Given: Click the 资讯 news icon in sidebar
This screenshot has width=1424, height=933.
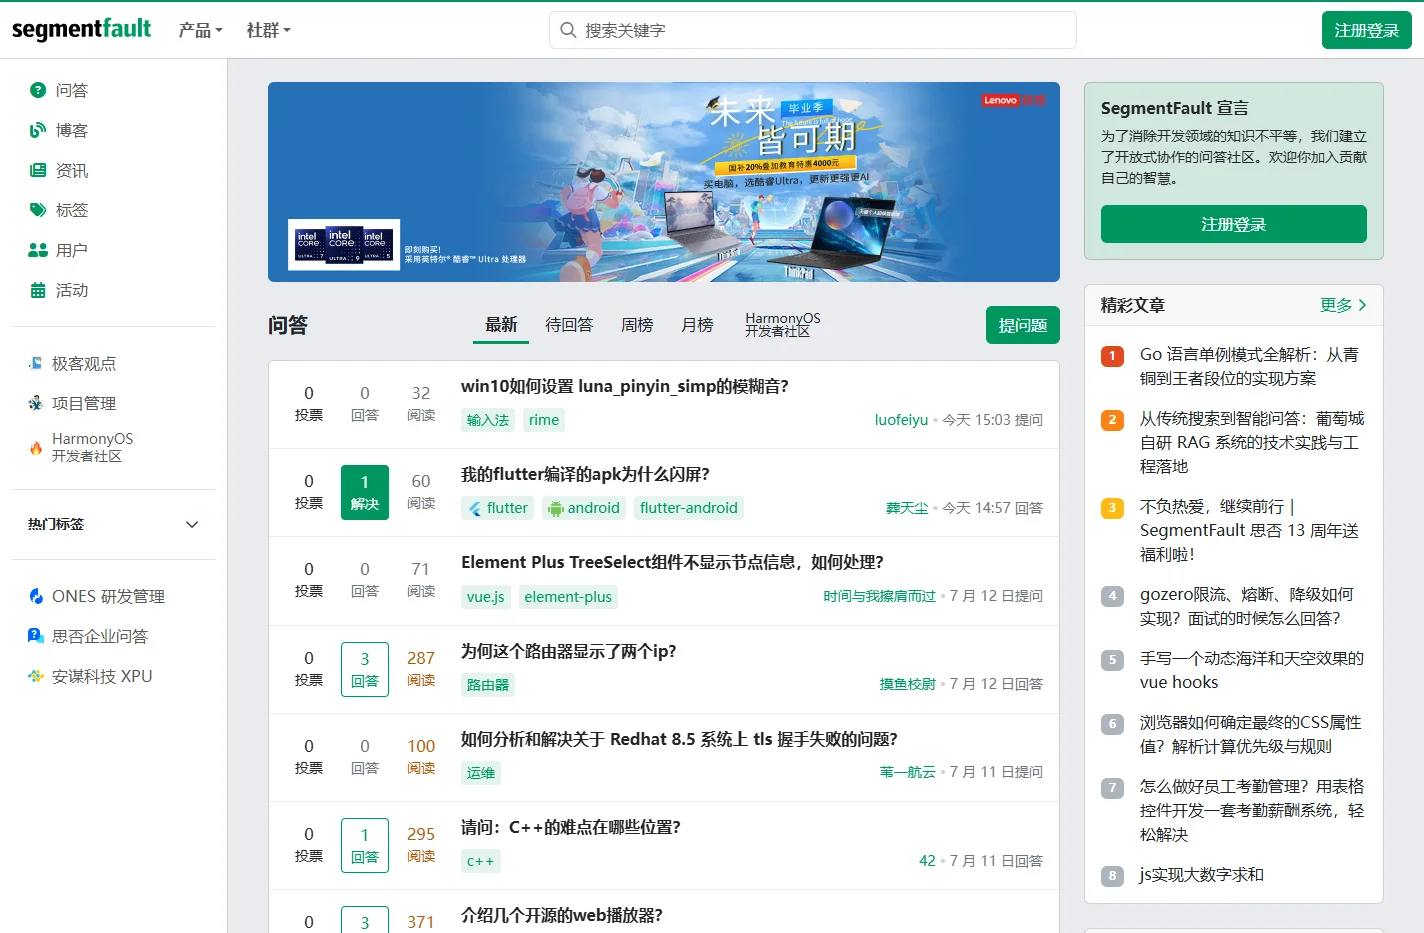Looking at the screenshot, I should (38, 170).
